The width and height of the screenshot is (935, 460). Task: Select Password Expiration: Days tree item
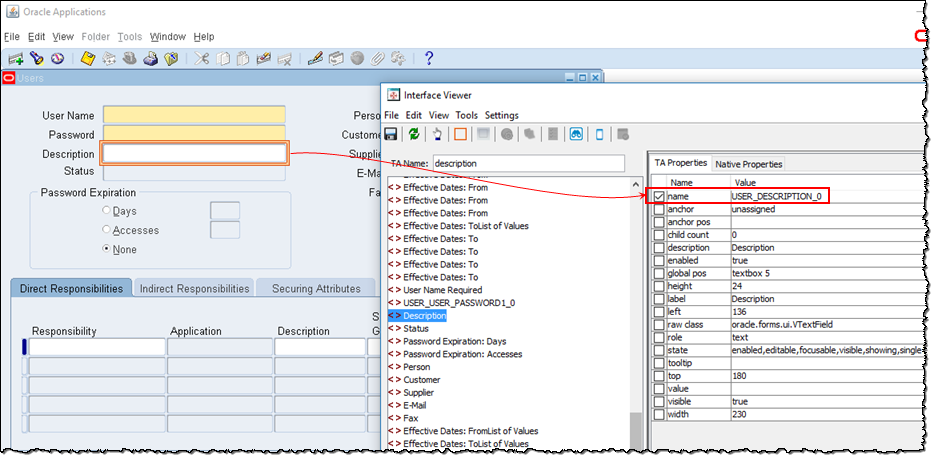pyautogui.click(x=447, y=341)
